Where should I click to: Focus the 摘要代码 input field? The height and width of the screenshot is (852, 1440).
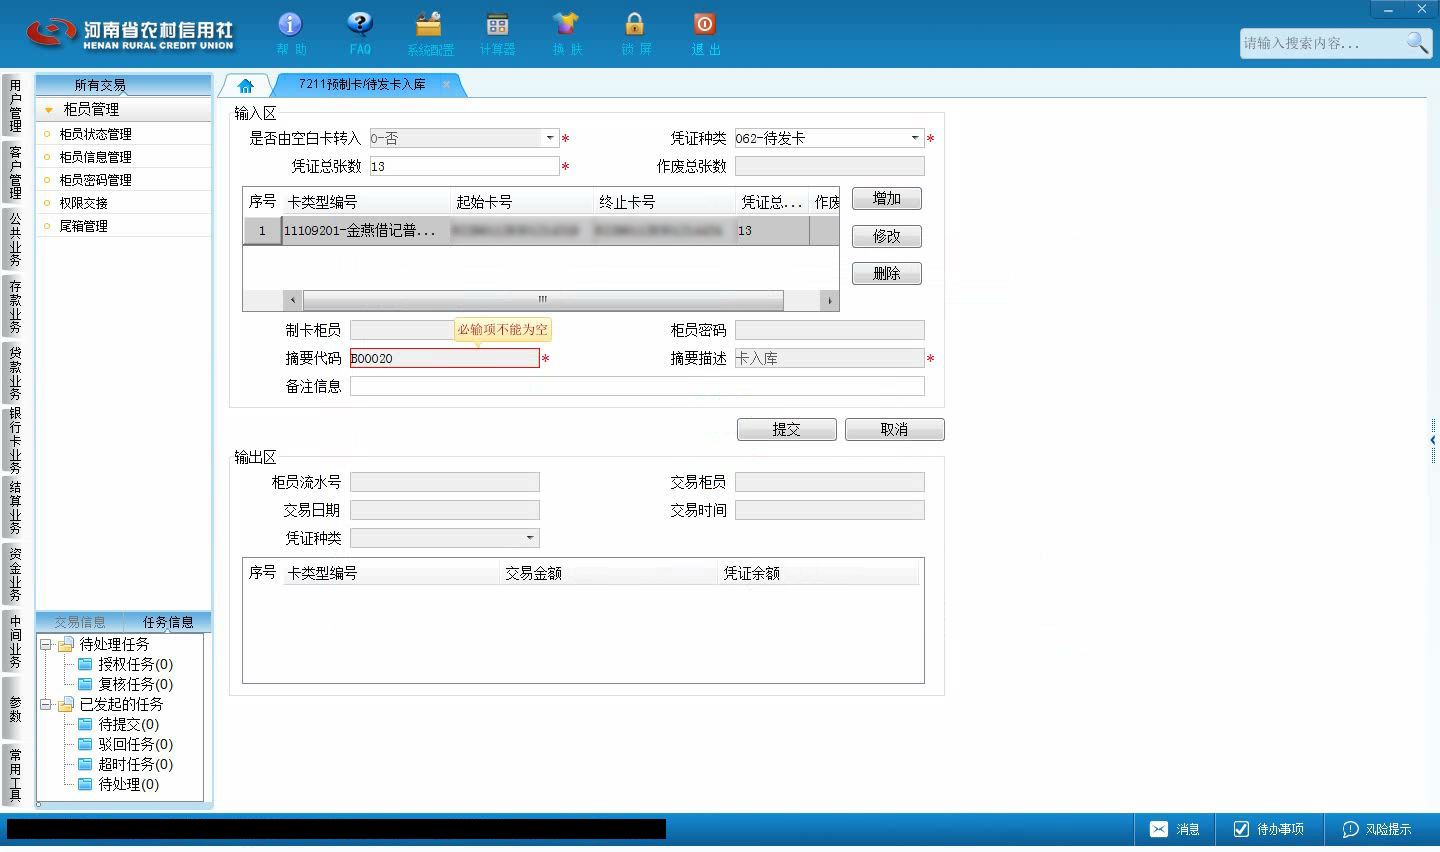click(x=444, y=358)
